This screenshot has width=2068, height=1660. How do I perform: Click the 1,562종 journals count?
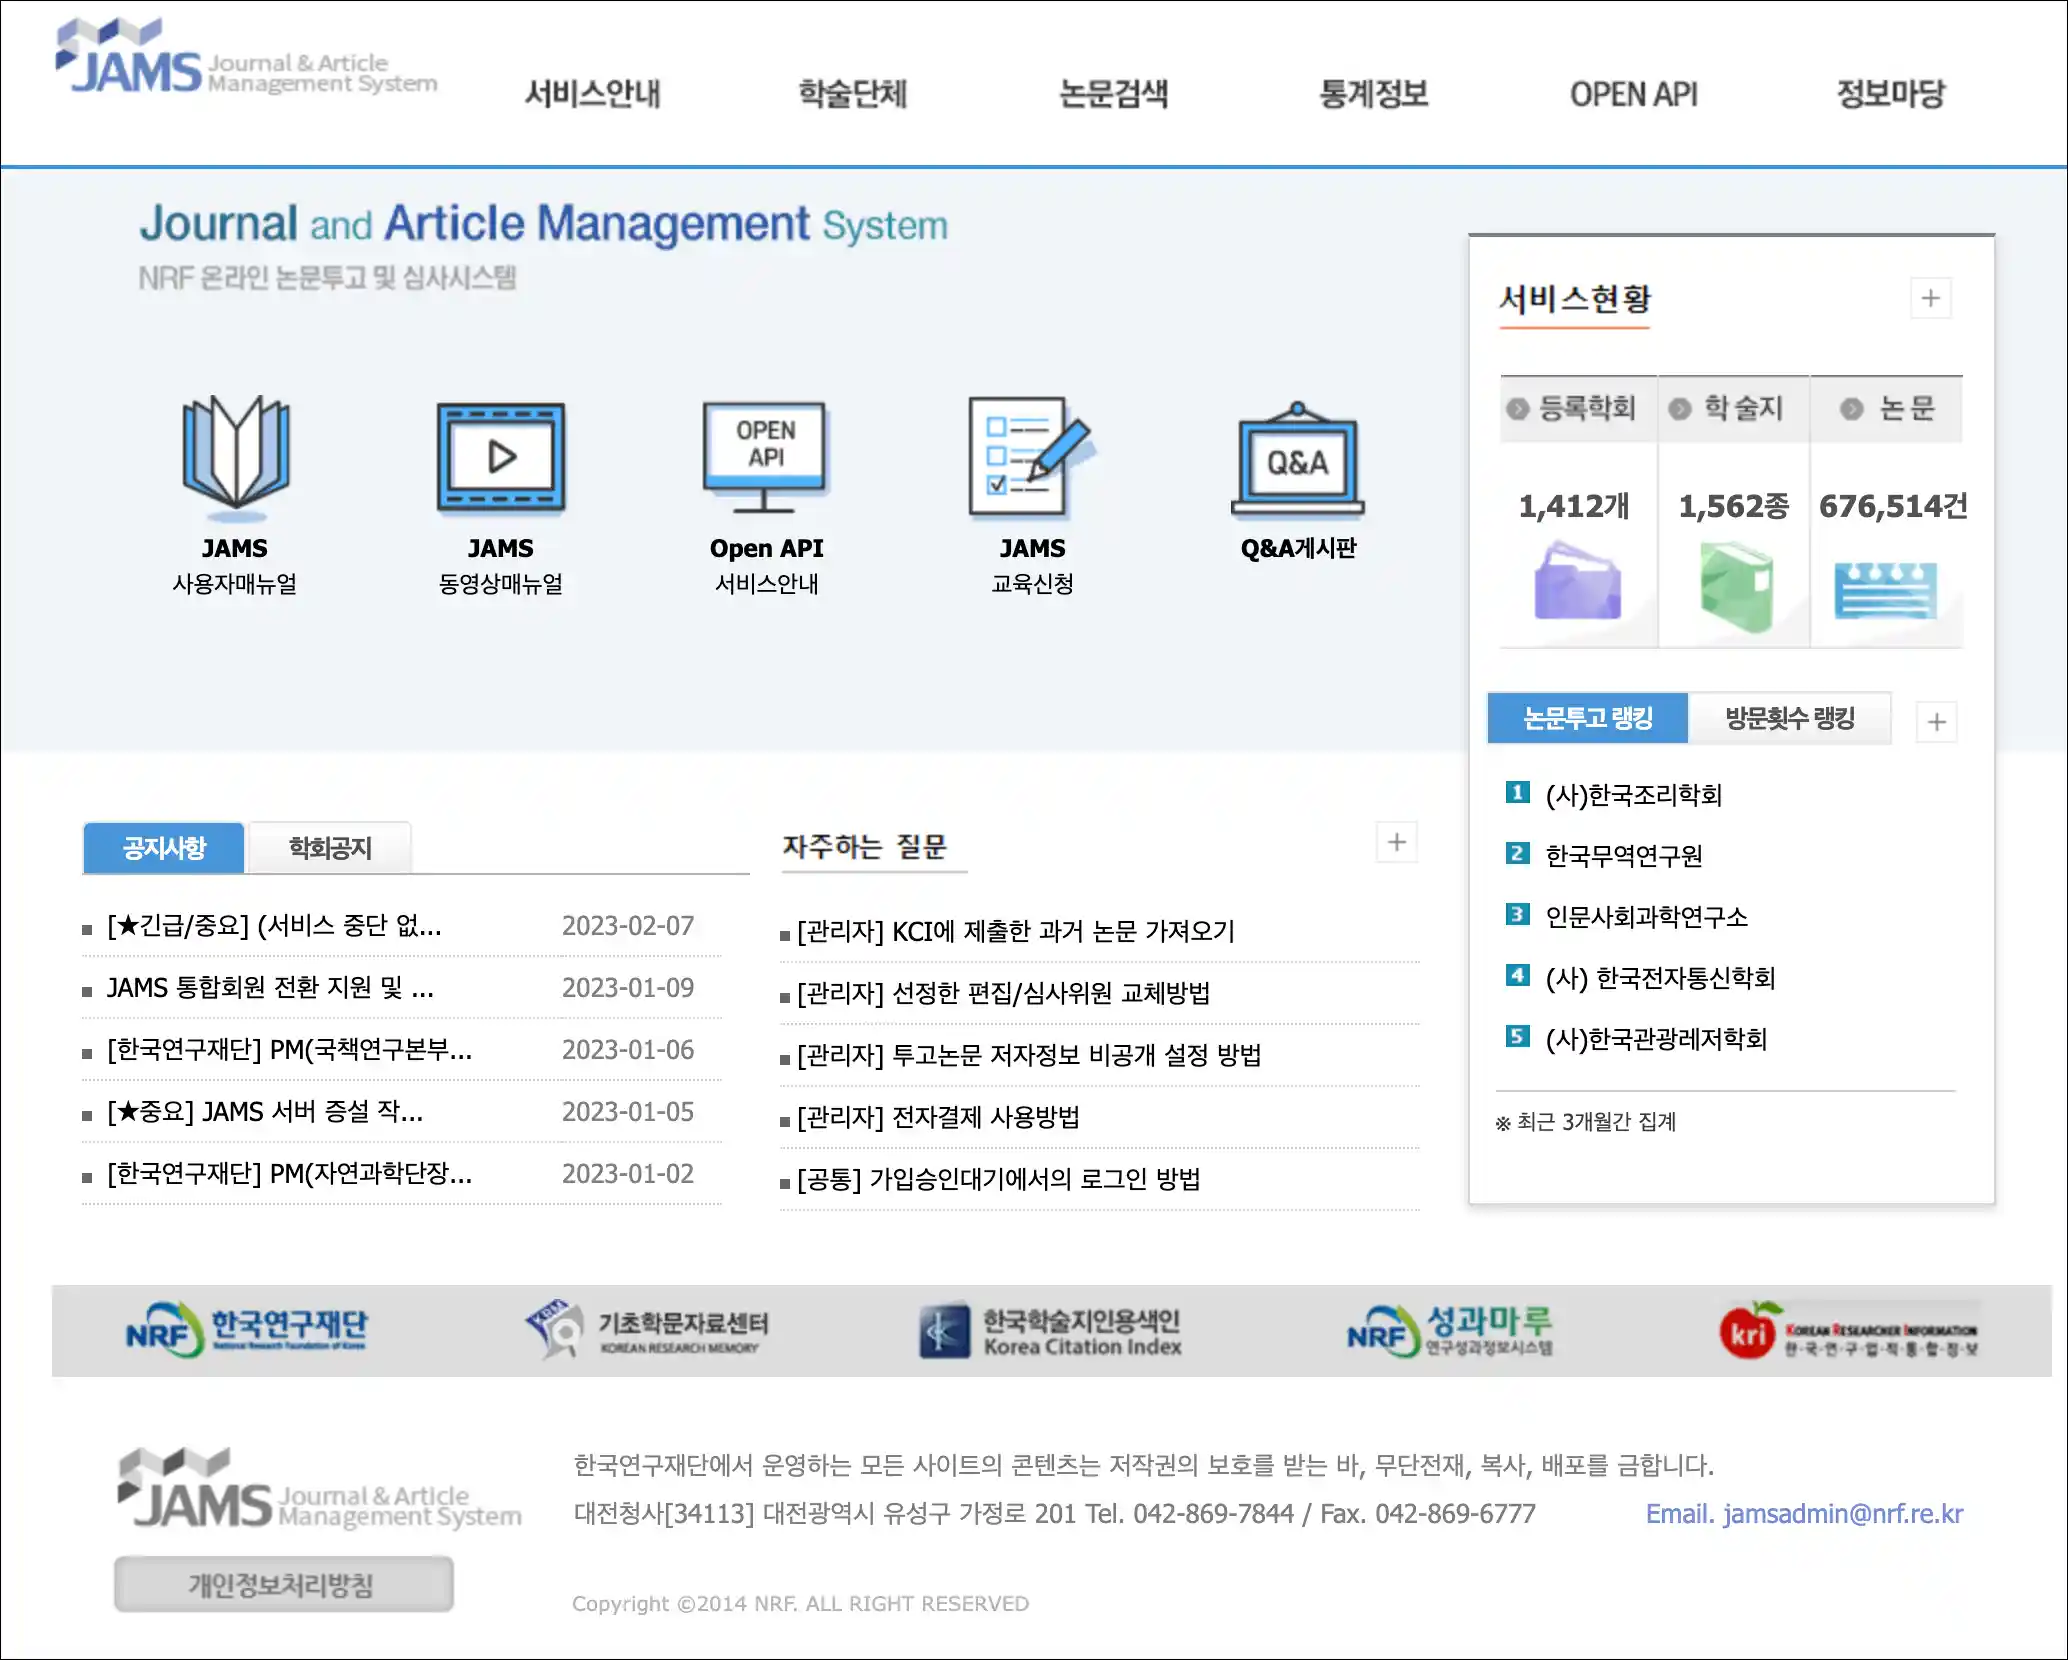point(1733,507)
